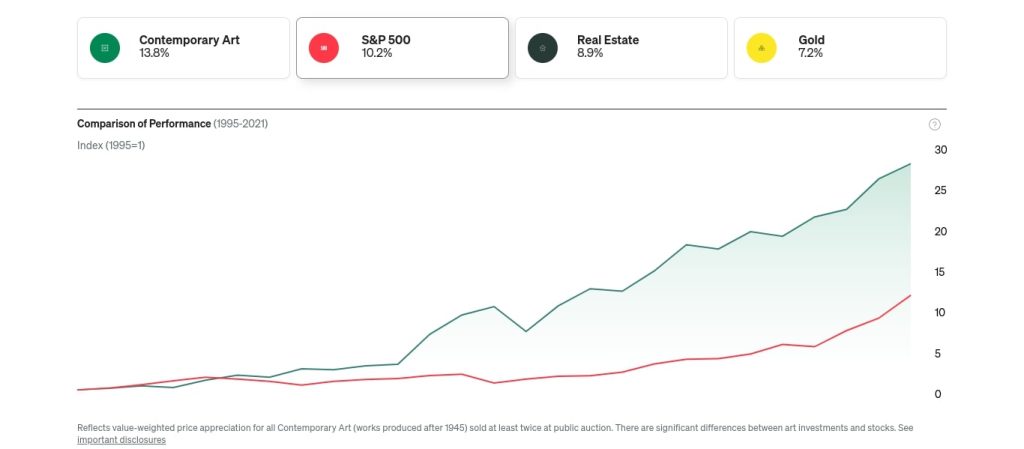Click the 15 value on the axis
This screenshot has height=449, width=1024.
point(940,272)
